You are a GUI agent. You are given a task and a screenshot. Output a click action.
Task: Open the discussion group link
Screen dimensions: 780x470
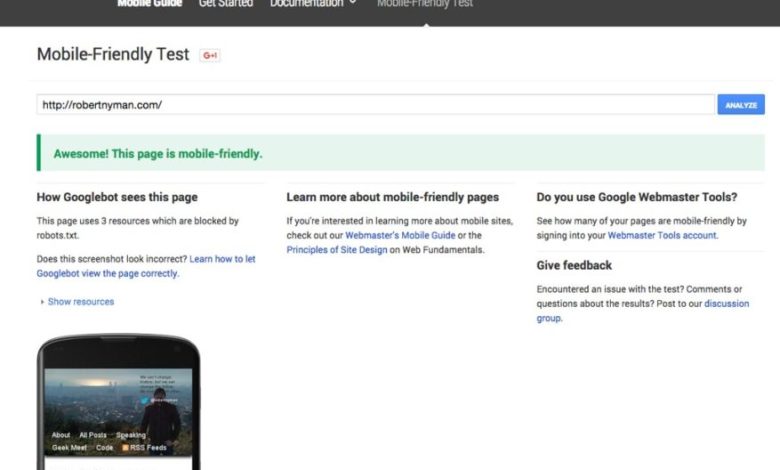coord(643,311)
